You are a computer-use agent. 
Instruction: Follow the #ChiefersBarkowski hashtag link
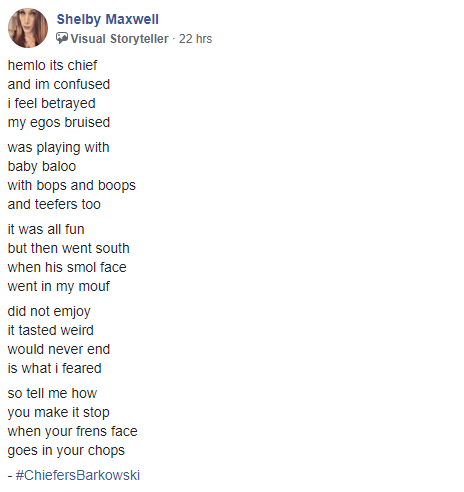(78, 475)
